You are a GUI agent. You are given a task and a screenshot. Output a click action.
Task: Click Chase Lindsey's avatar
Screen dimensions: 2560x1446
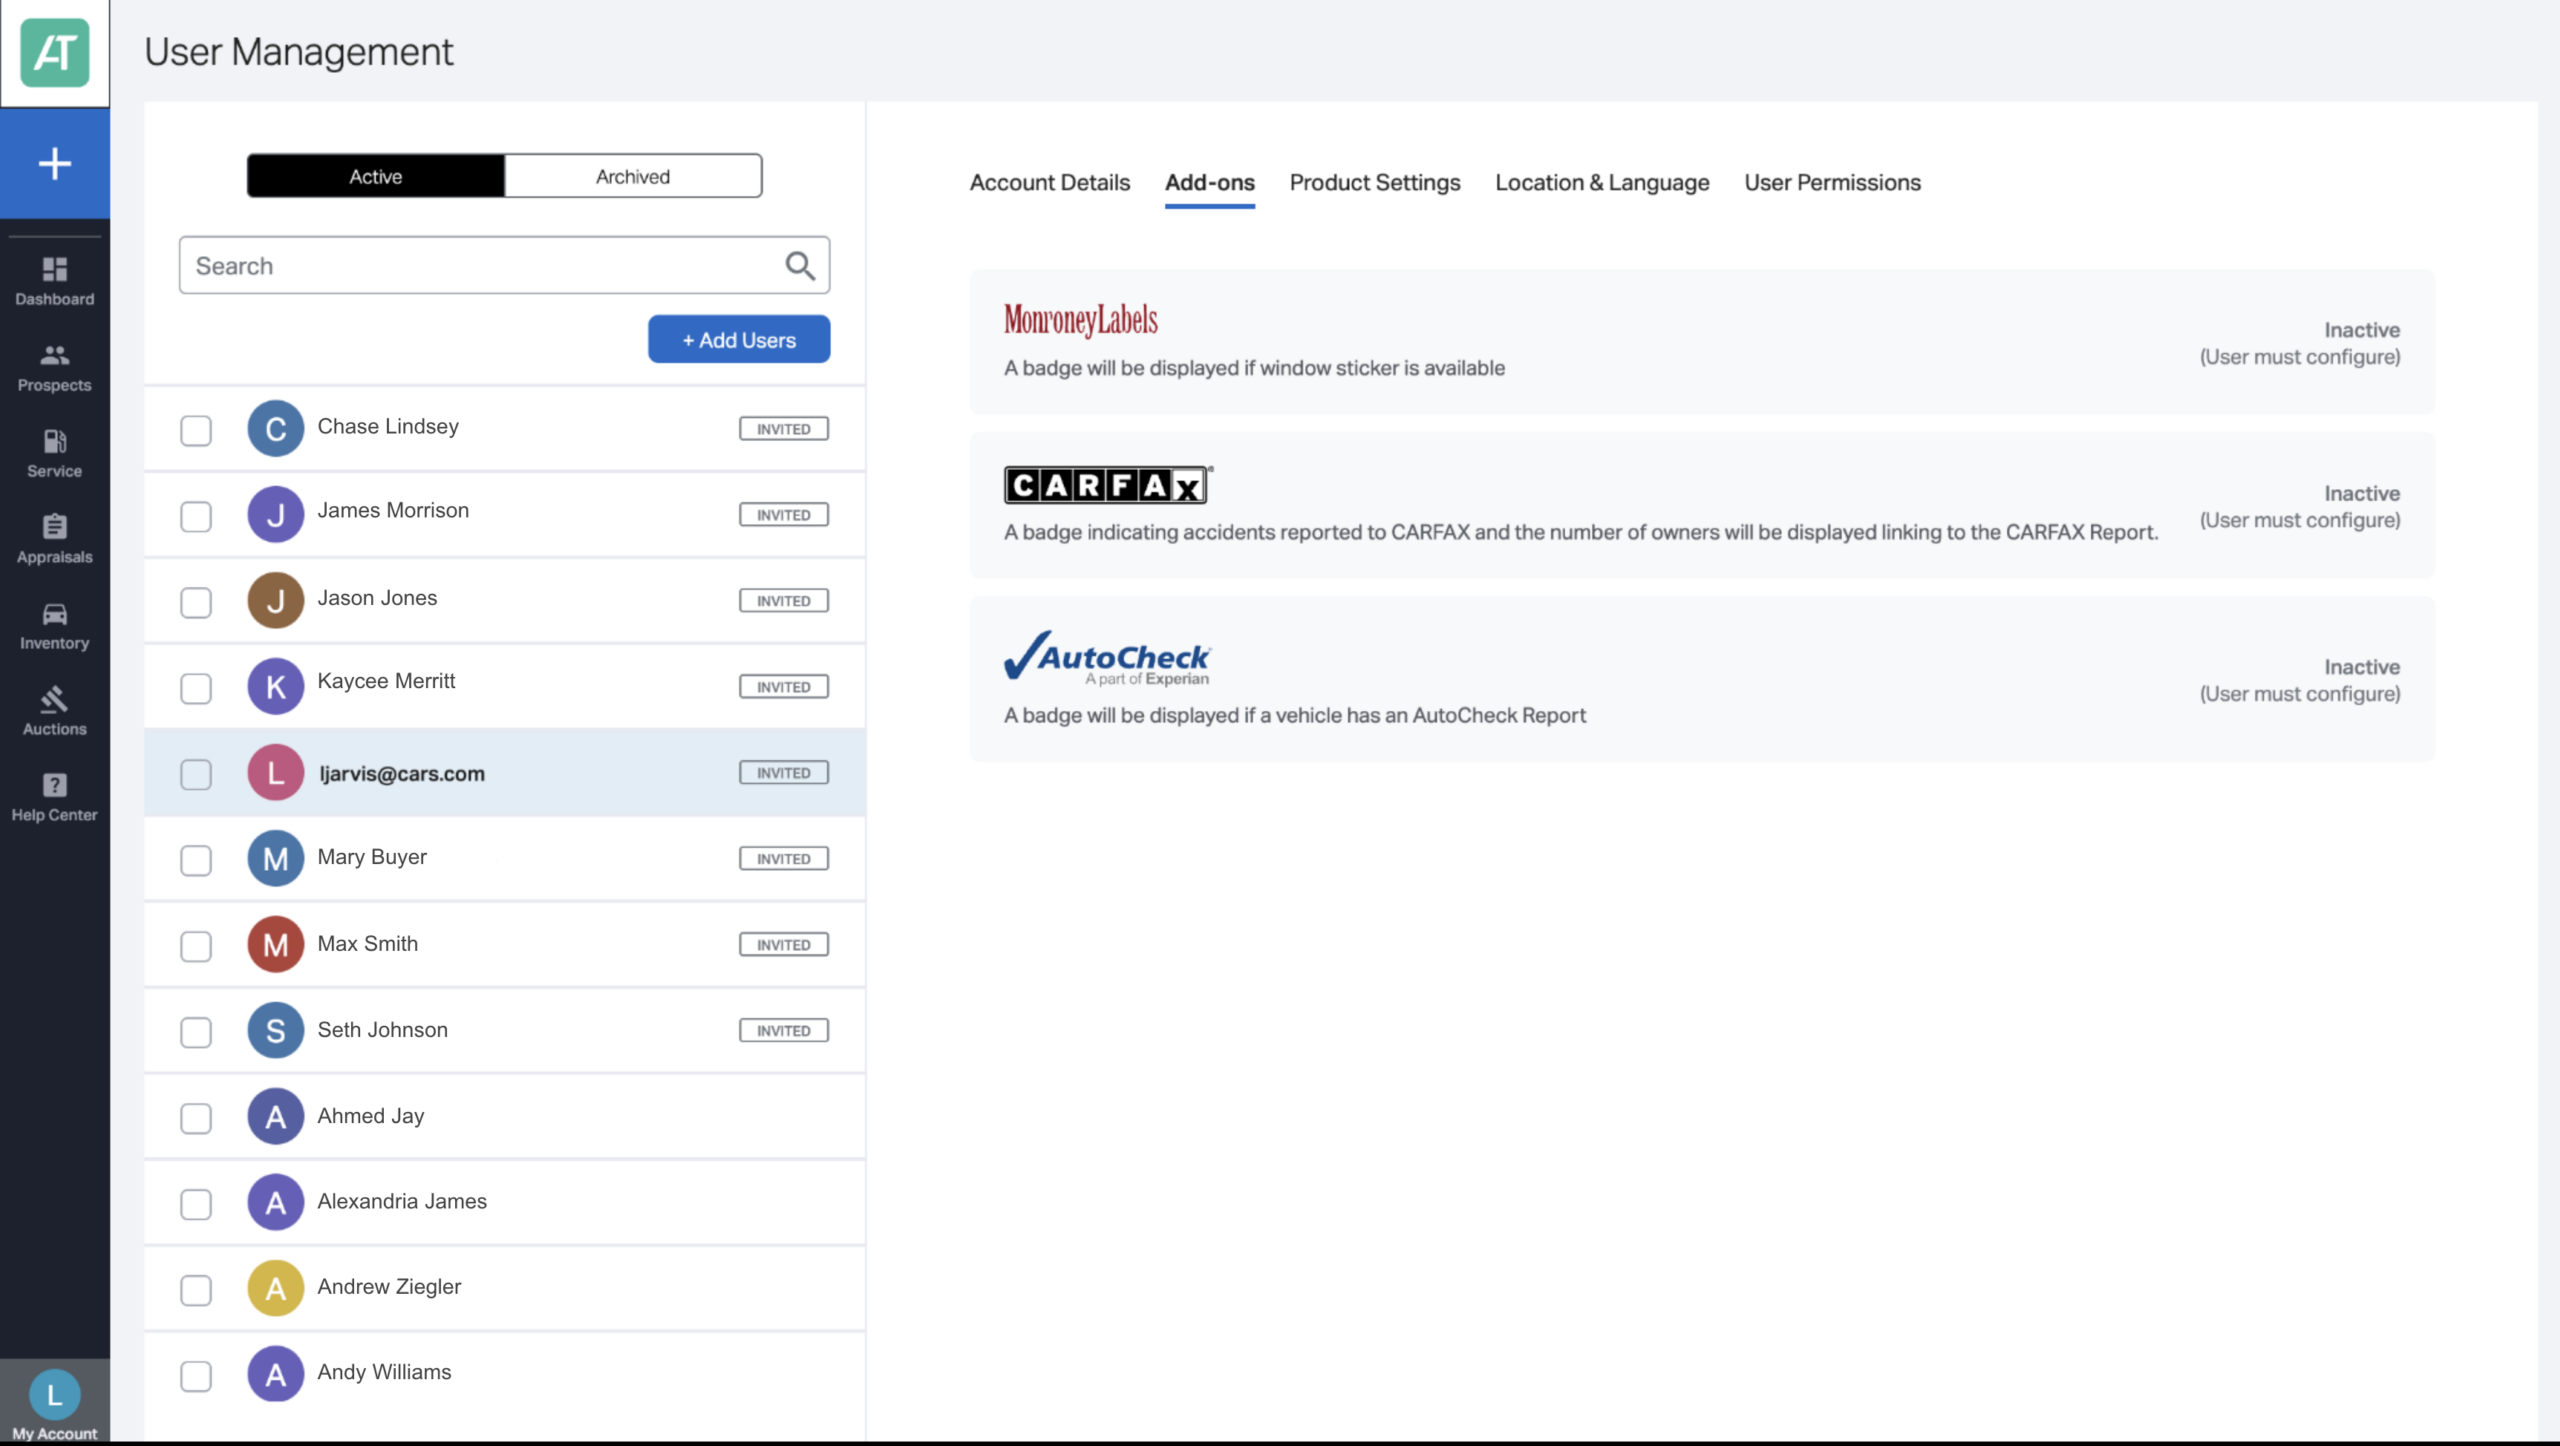click(x=276, y=429)
